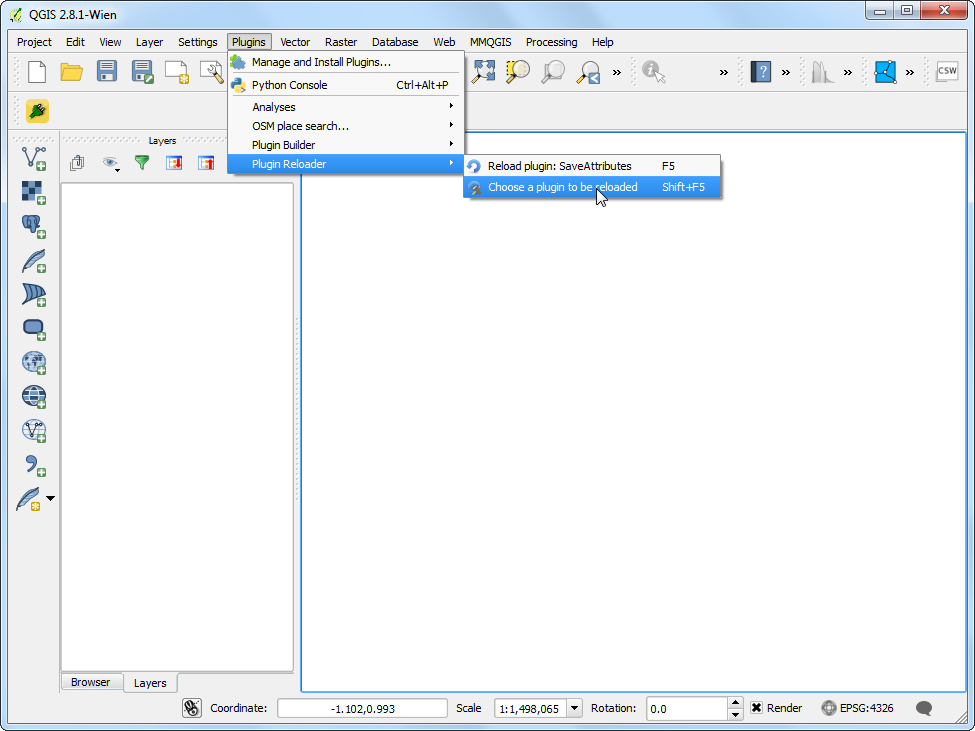Save the project with the floppy disk icon
Screen dimensions: 975x731
click(x=107, y=71)
